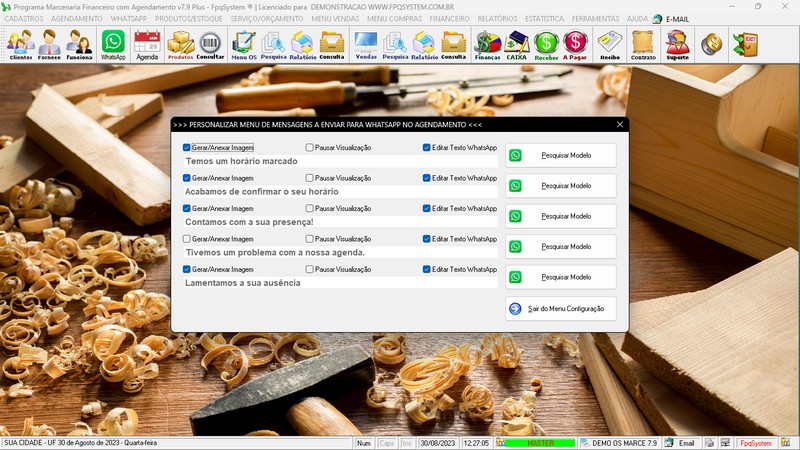Click Sair do Menu Configuração button
800x450 pixels.
click(561, 309)
